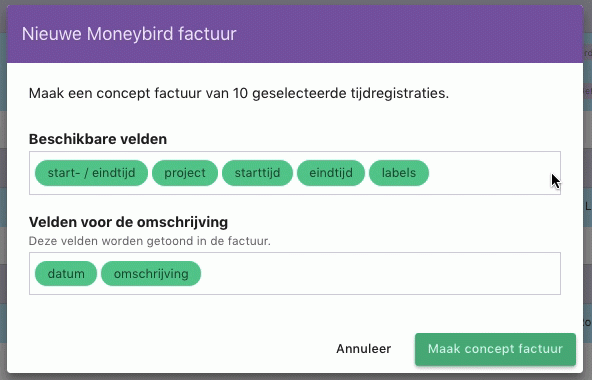Create the invoice via 'Maak concept factuur'
Viewport: 592px width, 380px height.
pyautogui.click(x=495, y=349)
